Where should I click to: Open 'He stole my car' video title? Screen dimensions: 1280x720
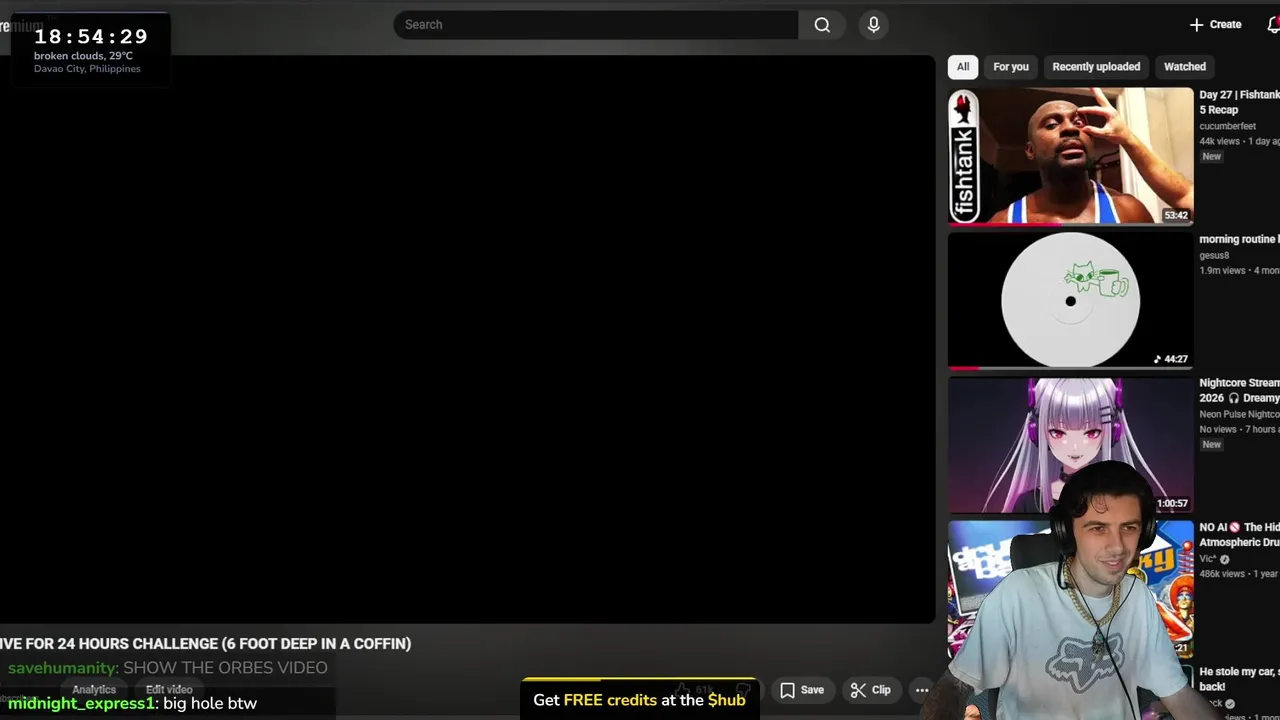1239,680
